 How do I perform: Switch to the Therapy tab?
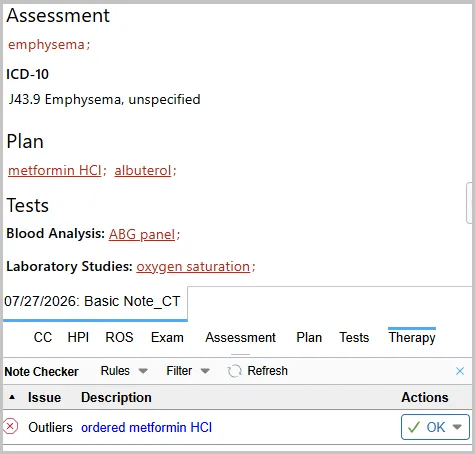tap(412, 337)
